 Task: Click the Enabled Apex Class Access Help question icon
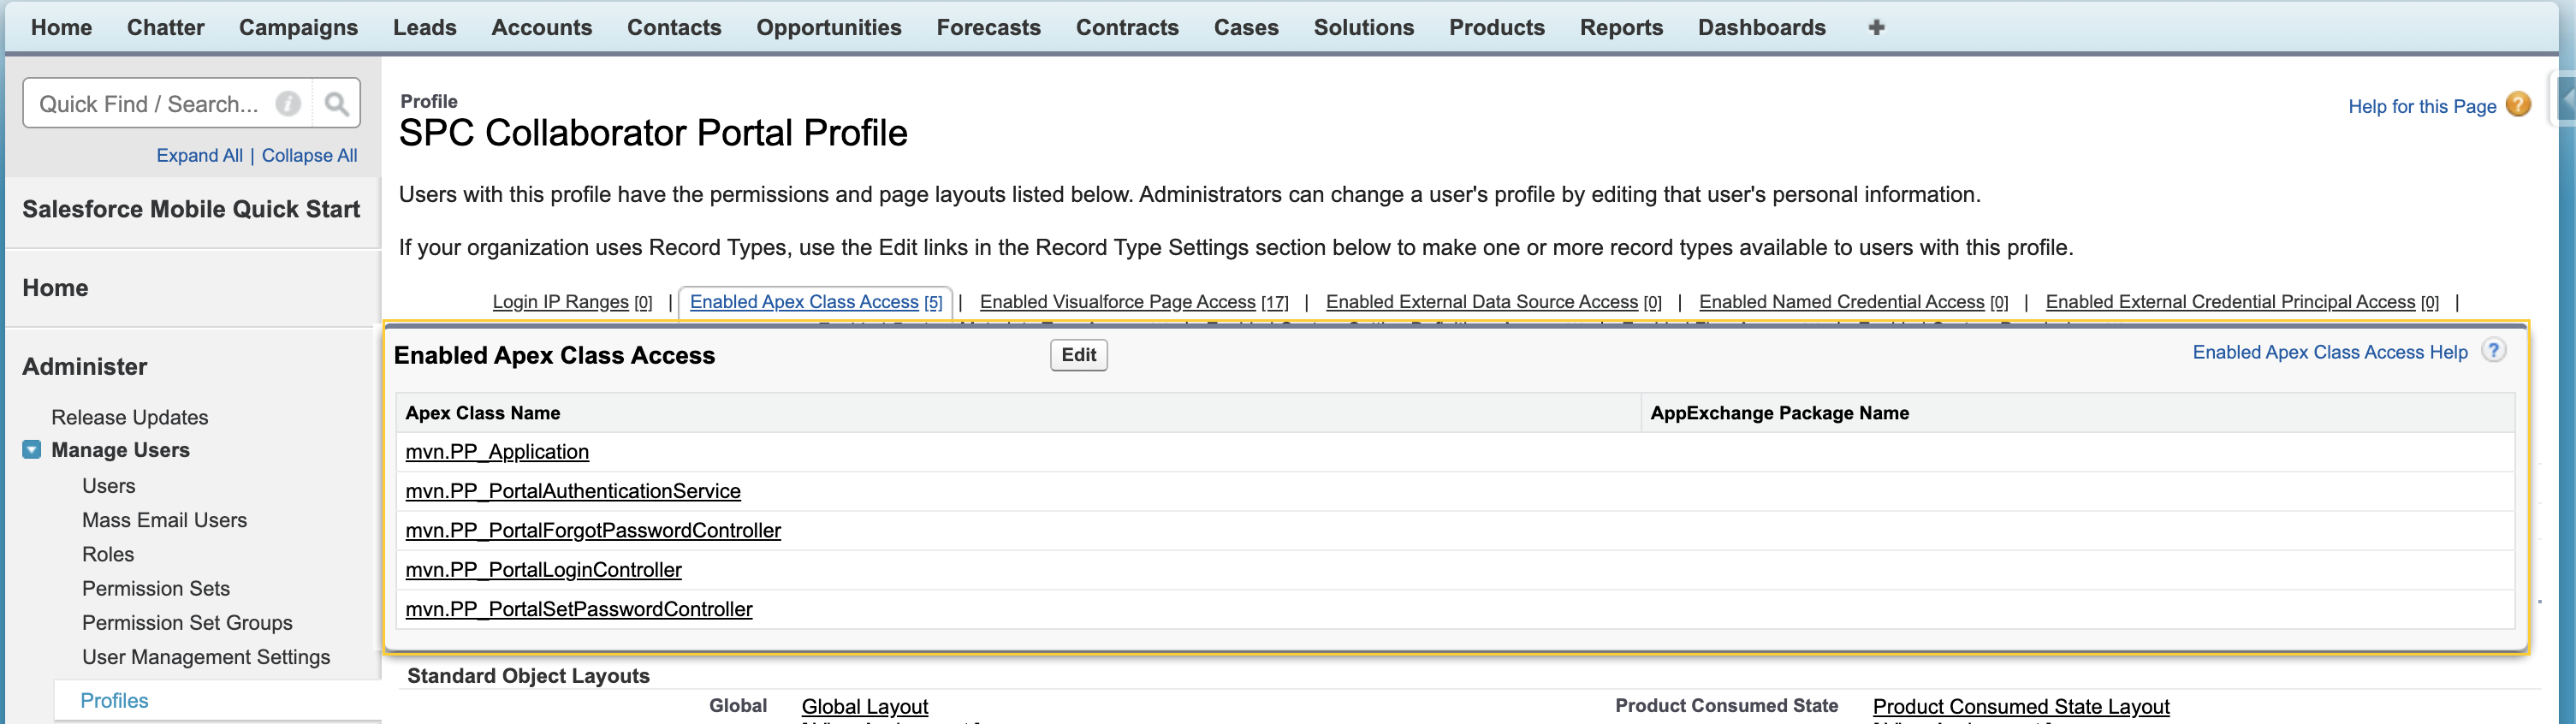[2494, 351]
